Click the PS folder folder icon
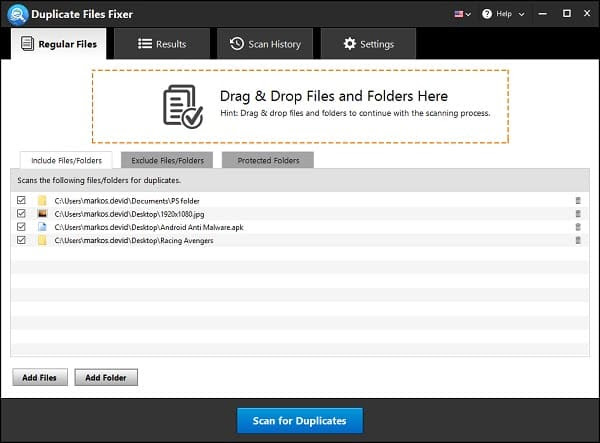This screenshot has height=443, width=600. pos(42,200)
